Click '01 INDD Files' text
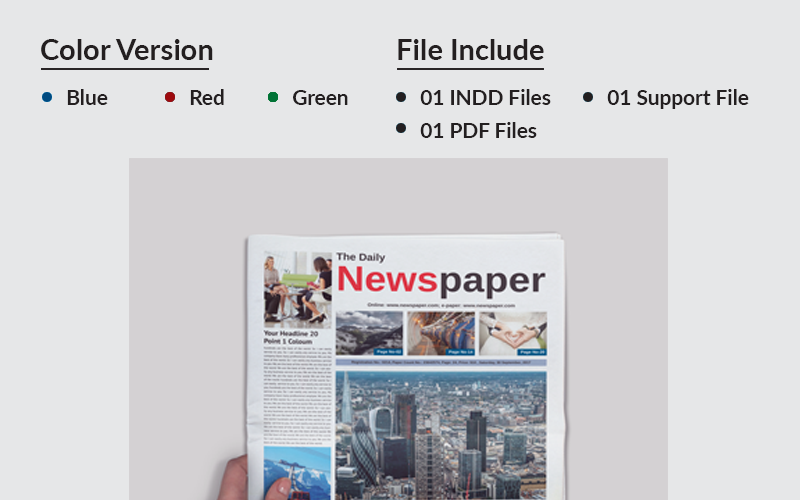 (x=485, y=97)
